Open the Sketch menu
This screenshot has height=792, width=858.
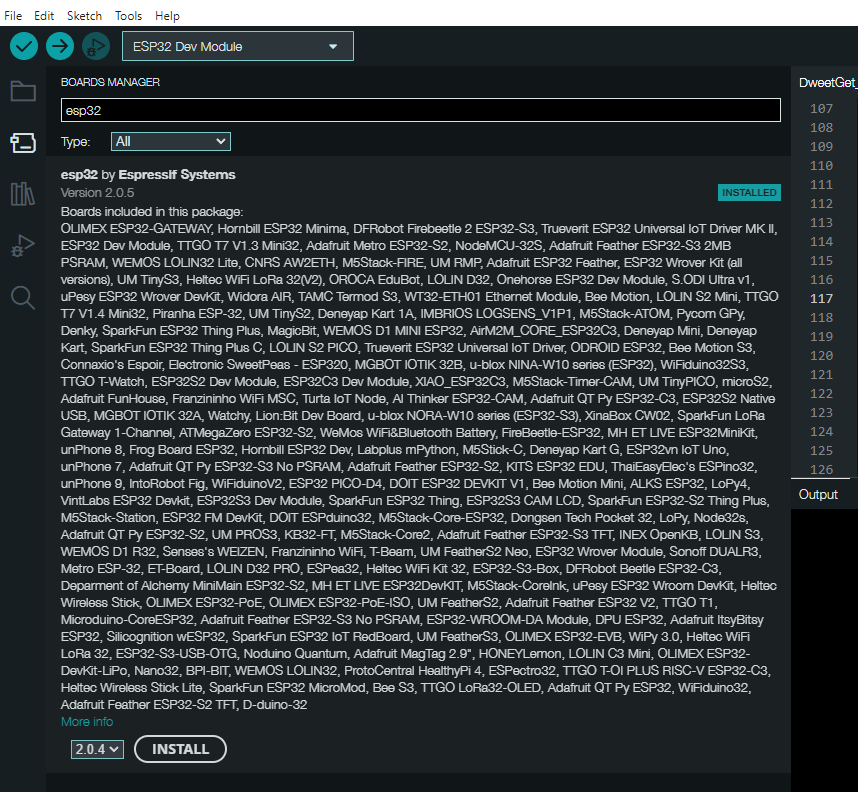point(84,16)
